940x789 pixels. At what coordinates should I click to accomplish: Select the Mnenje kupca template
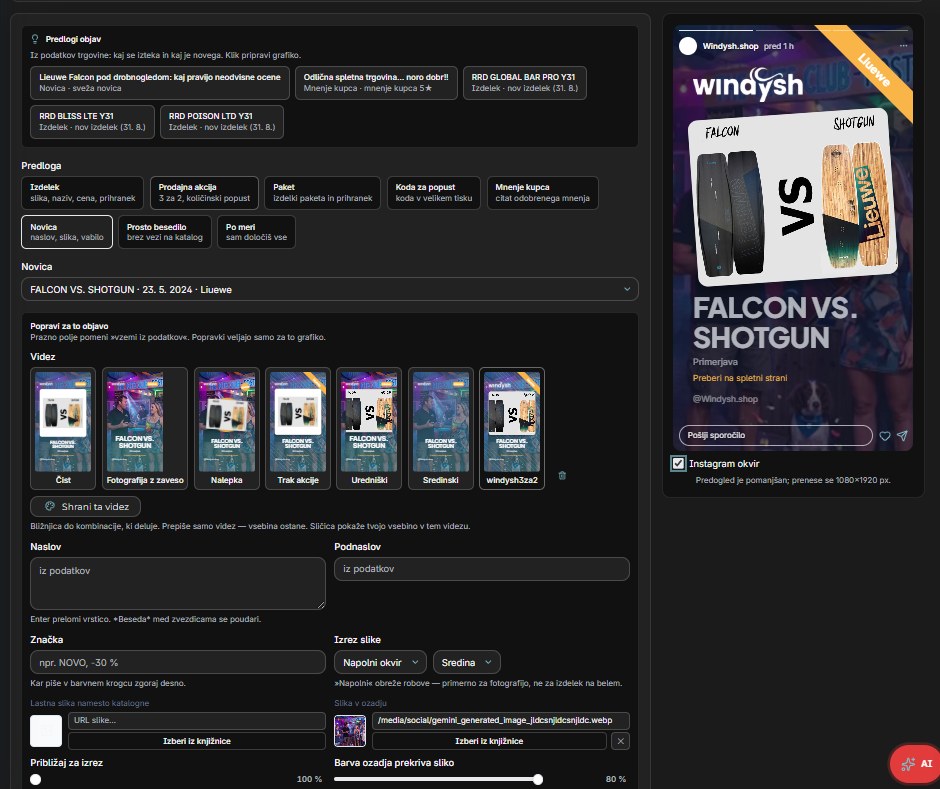click(x=543, y=192)
